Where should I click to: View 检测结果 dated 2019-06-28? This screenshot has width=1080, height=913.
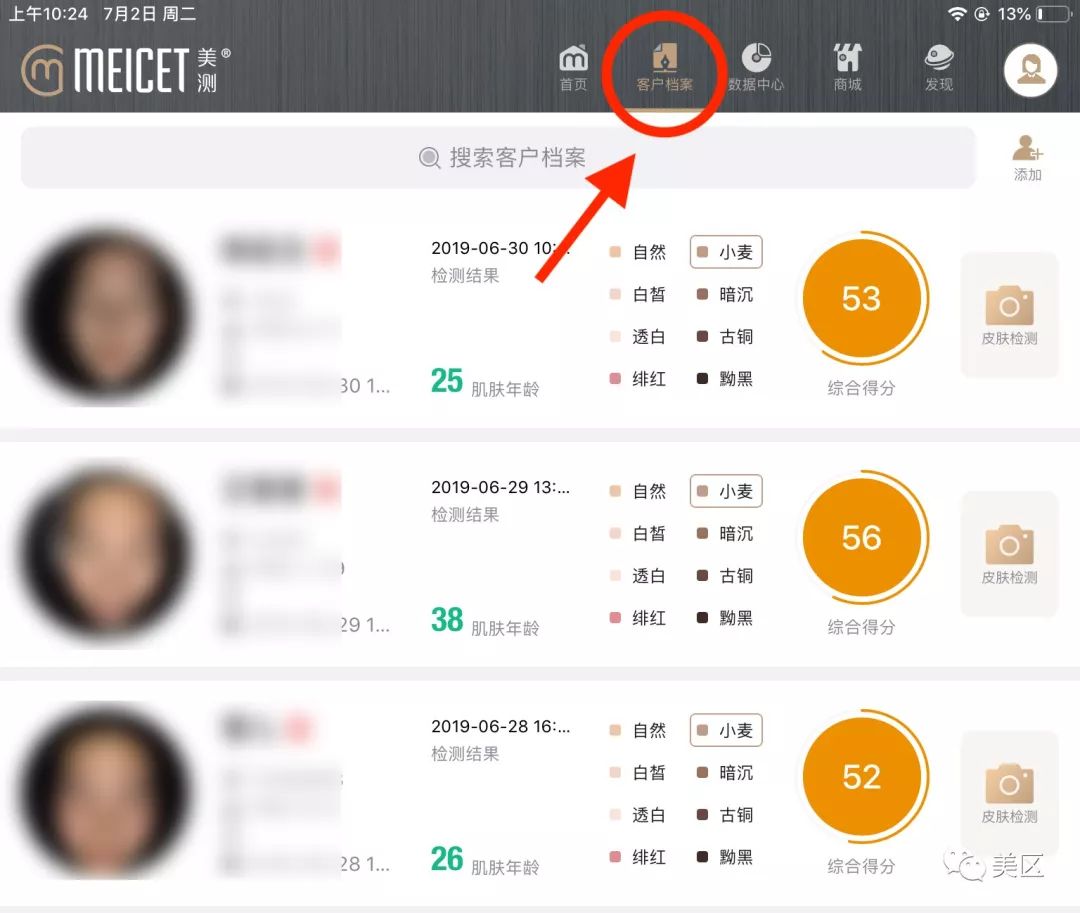pos(465,754)
